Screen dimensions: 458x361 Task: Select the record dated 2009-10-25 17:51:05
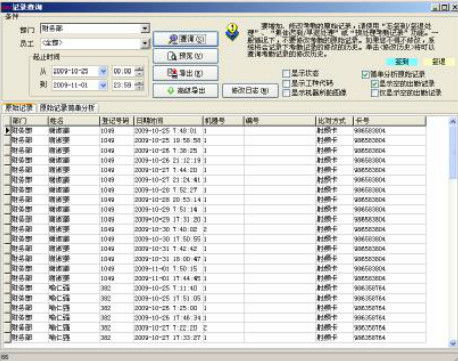click(218, 298)
